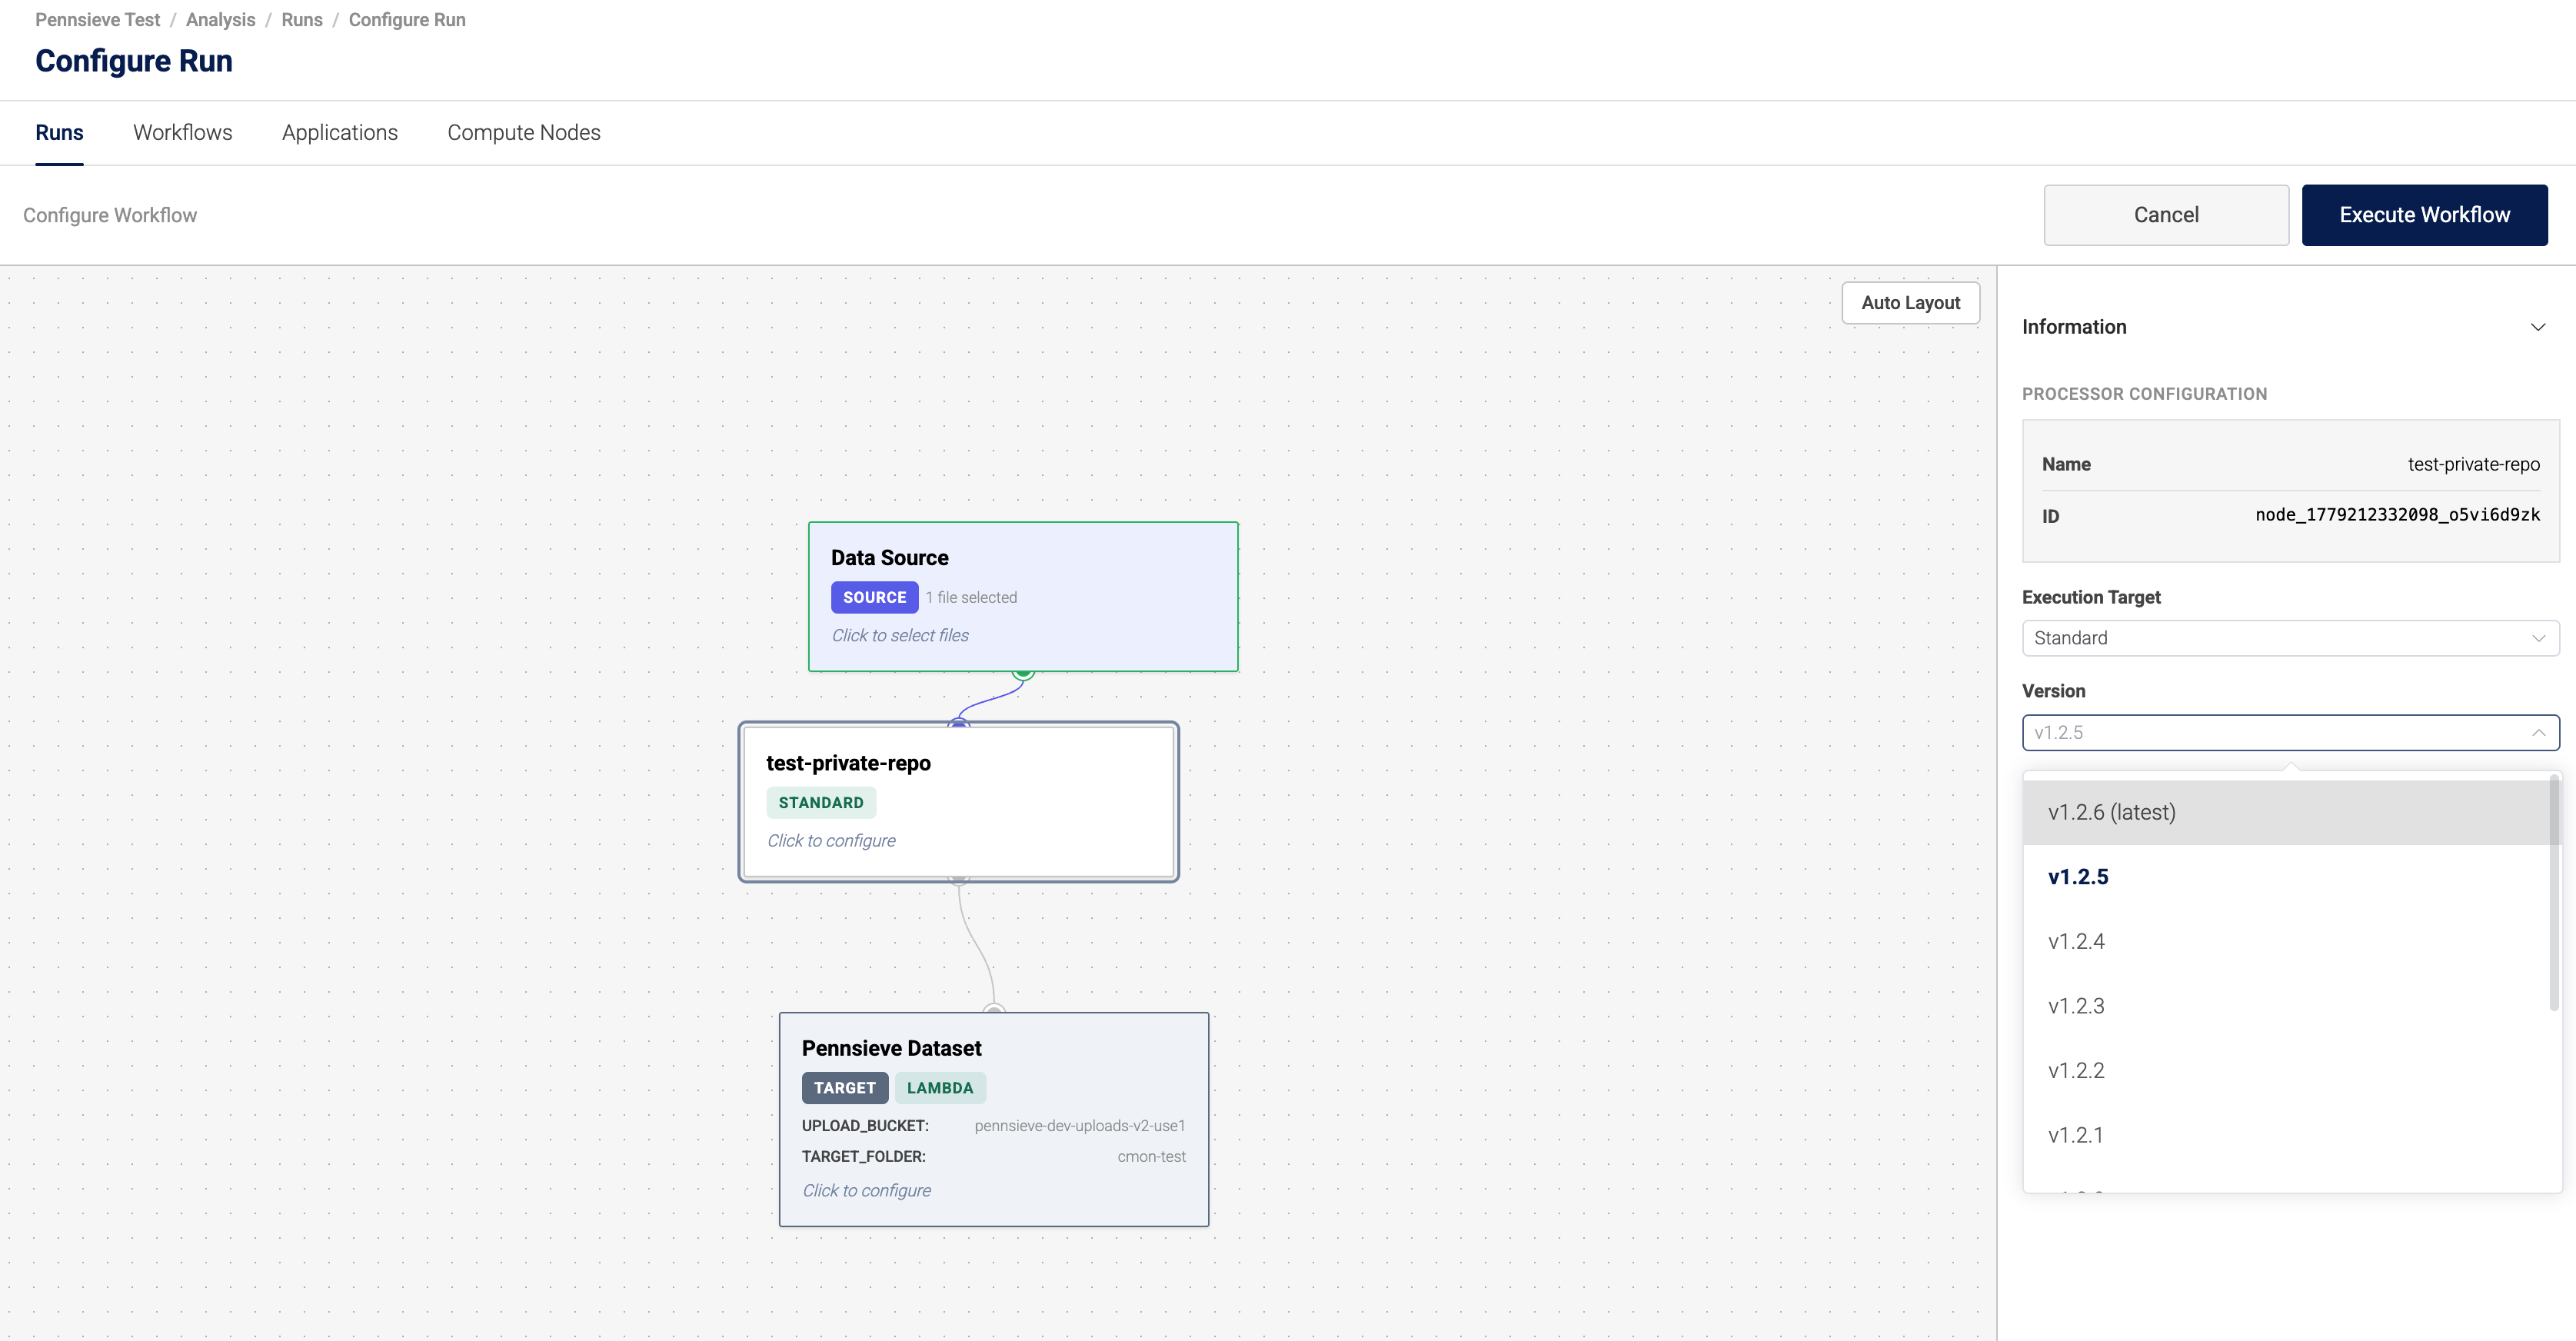Click 'Click to configure' in Pennsieve Dataset
This screenshot has height=1341, width=2576.
[866, 1190]
